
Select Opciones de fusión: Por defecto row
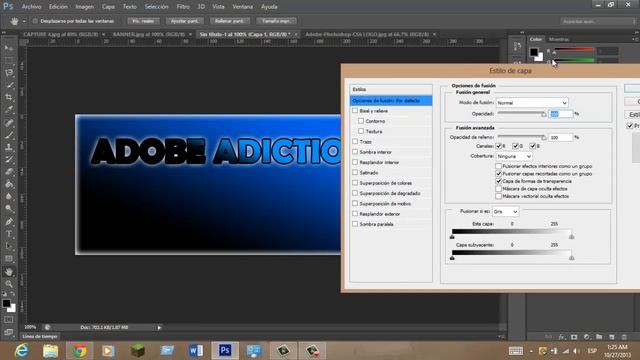pos(391,100)
